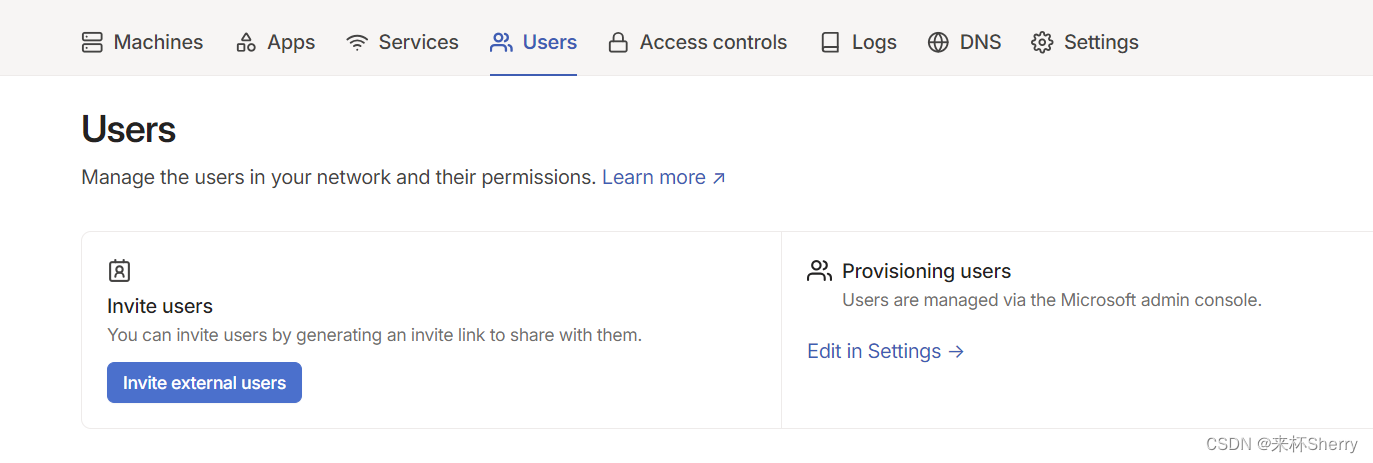Click the Learn more external arrow icon
The width and height of the screenshot is (1373, 463).
718,178
